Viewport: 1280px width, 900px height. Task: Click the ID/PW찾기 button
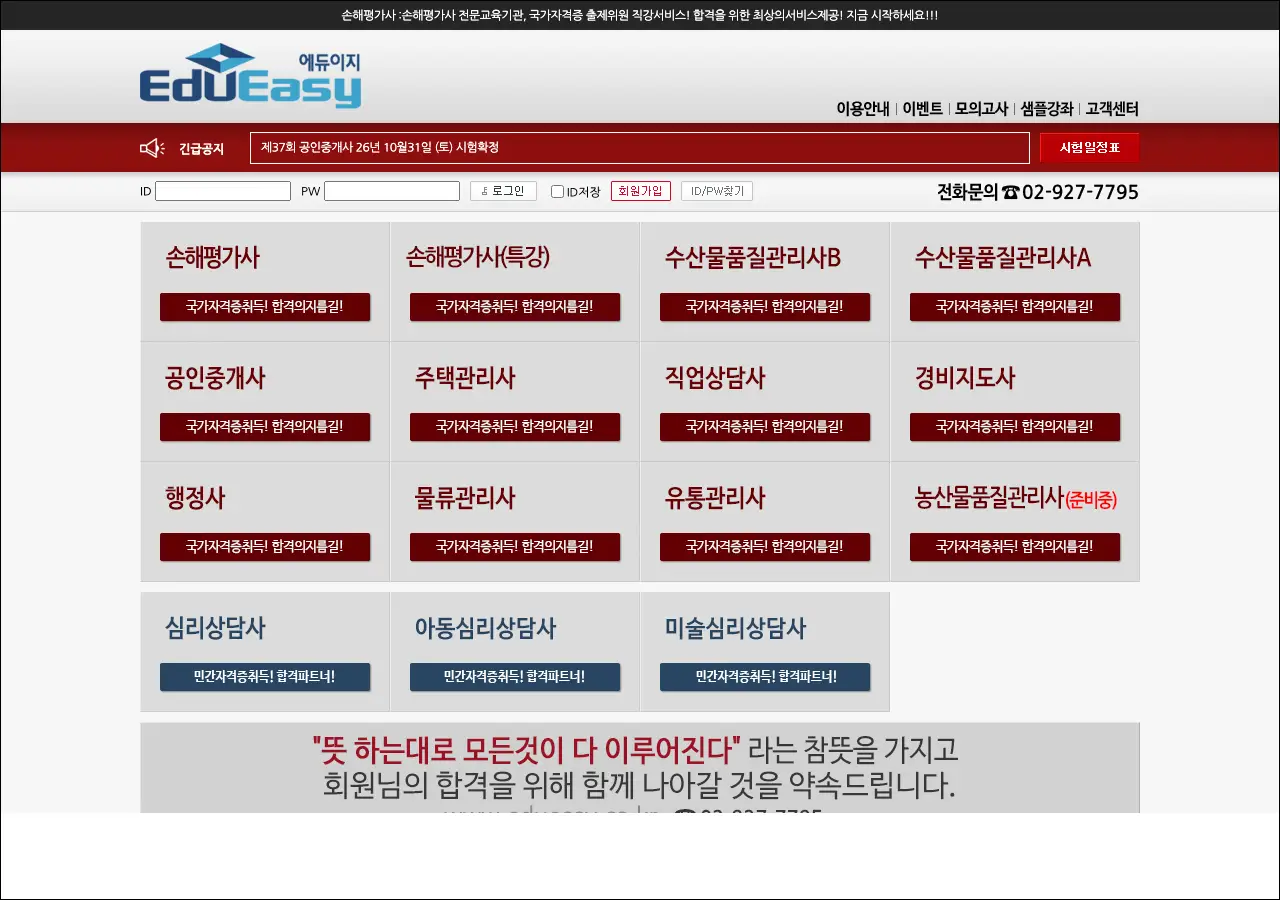pos(717,191)
